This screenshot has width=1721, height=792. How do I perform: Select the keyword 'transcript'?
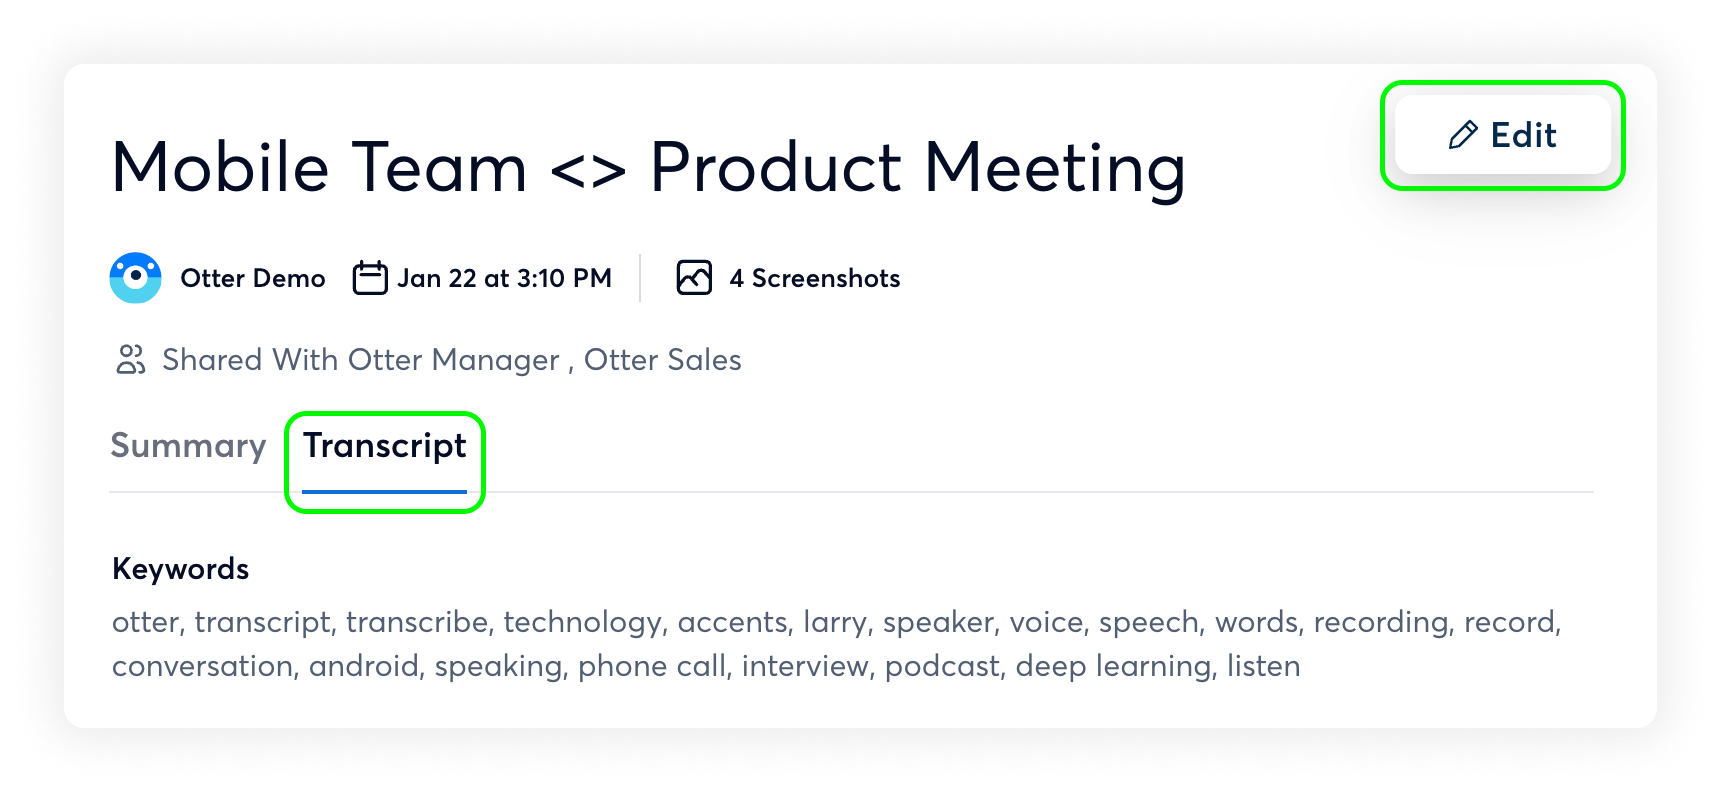click(x=262, y=622)
